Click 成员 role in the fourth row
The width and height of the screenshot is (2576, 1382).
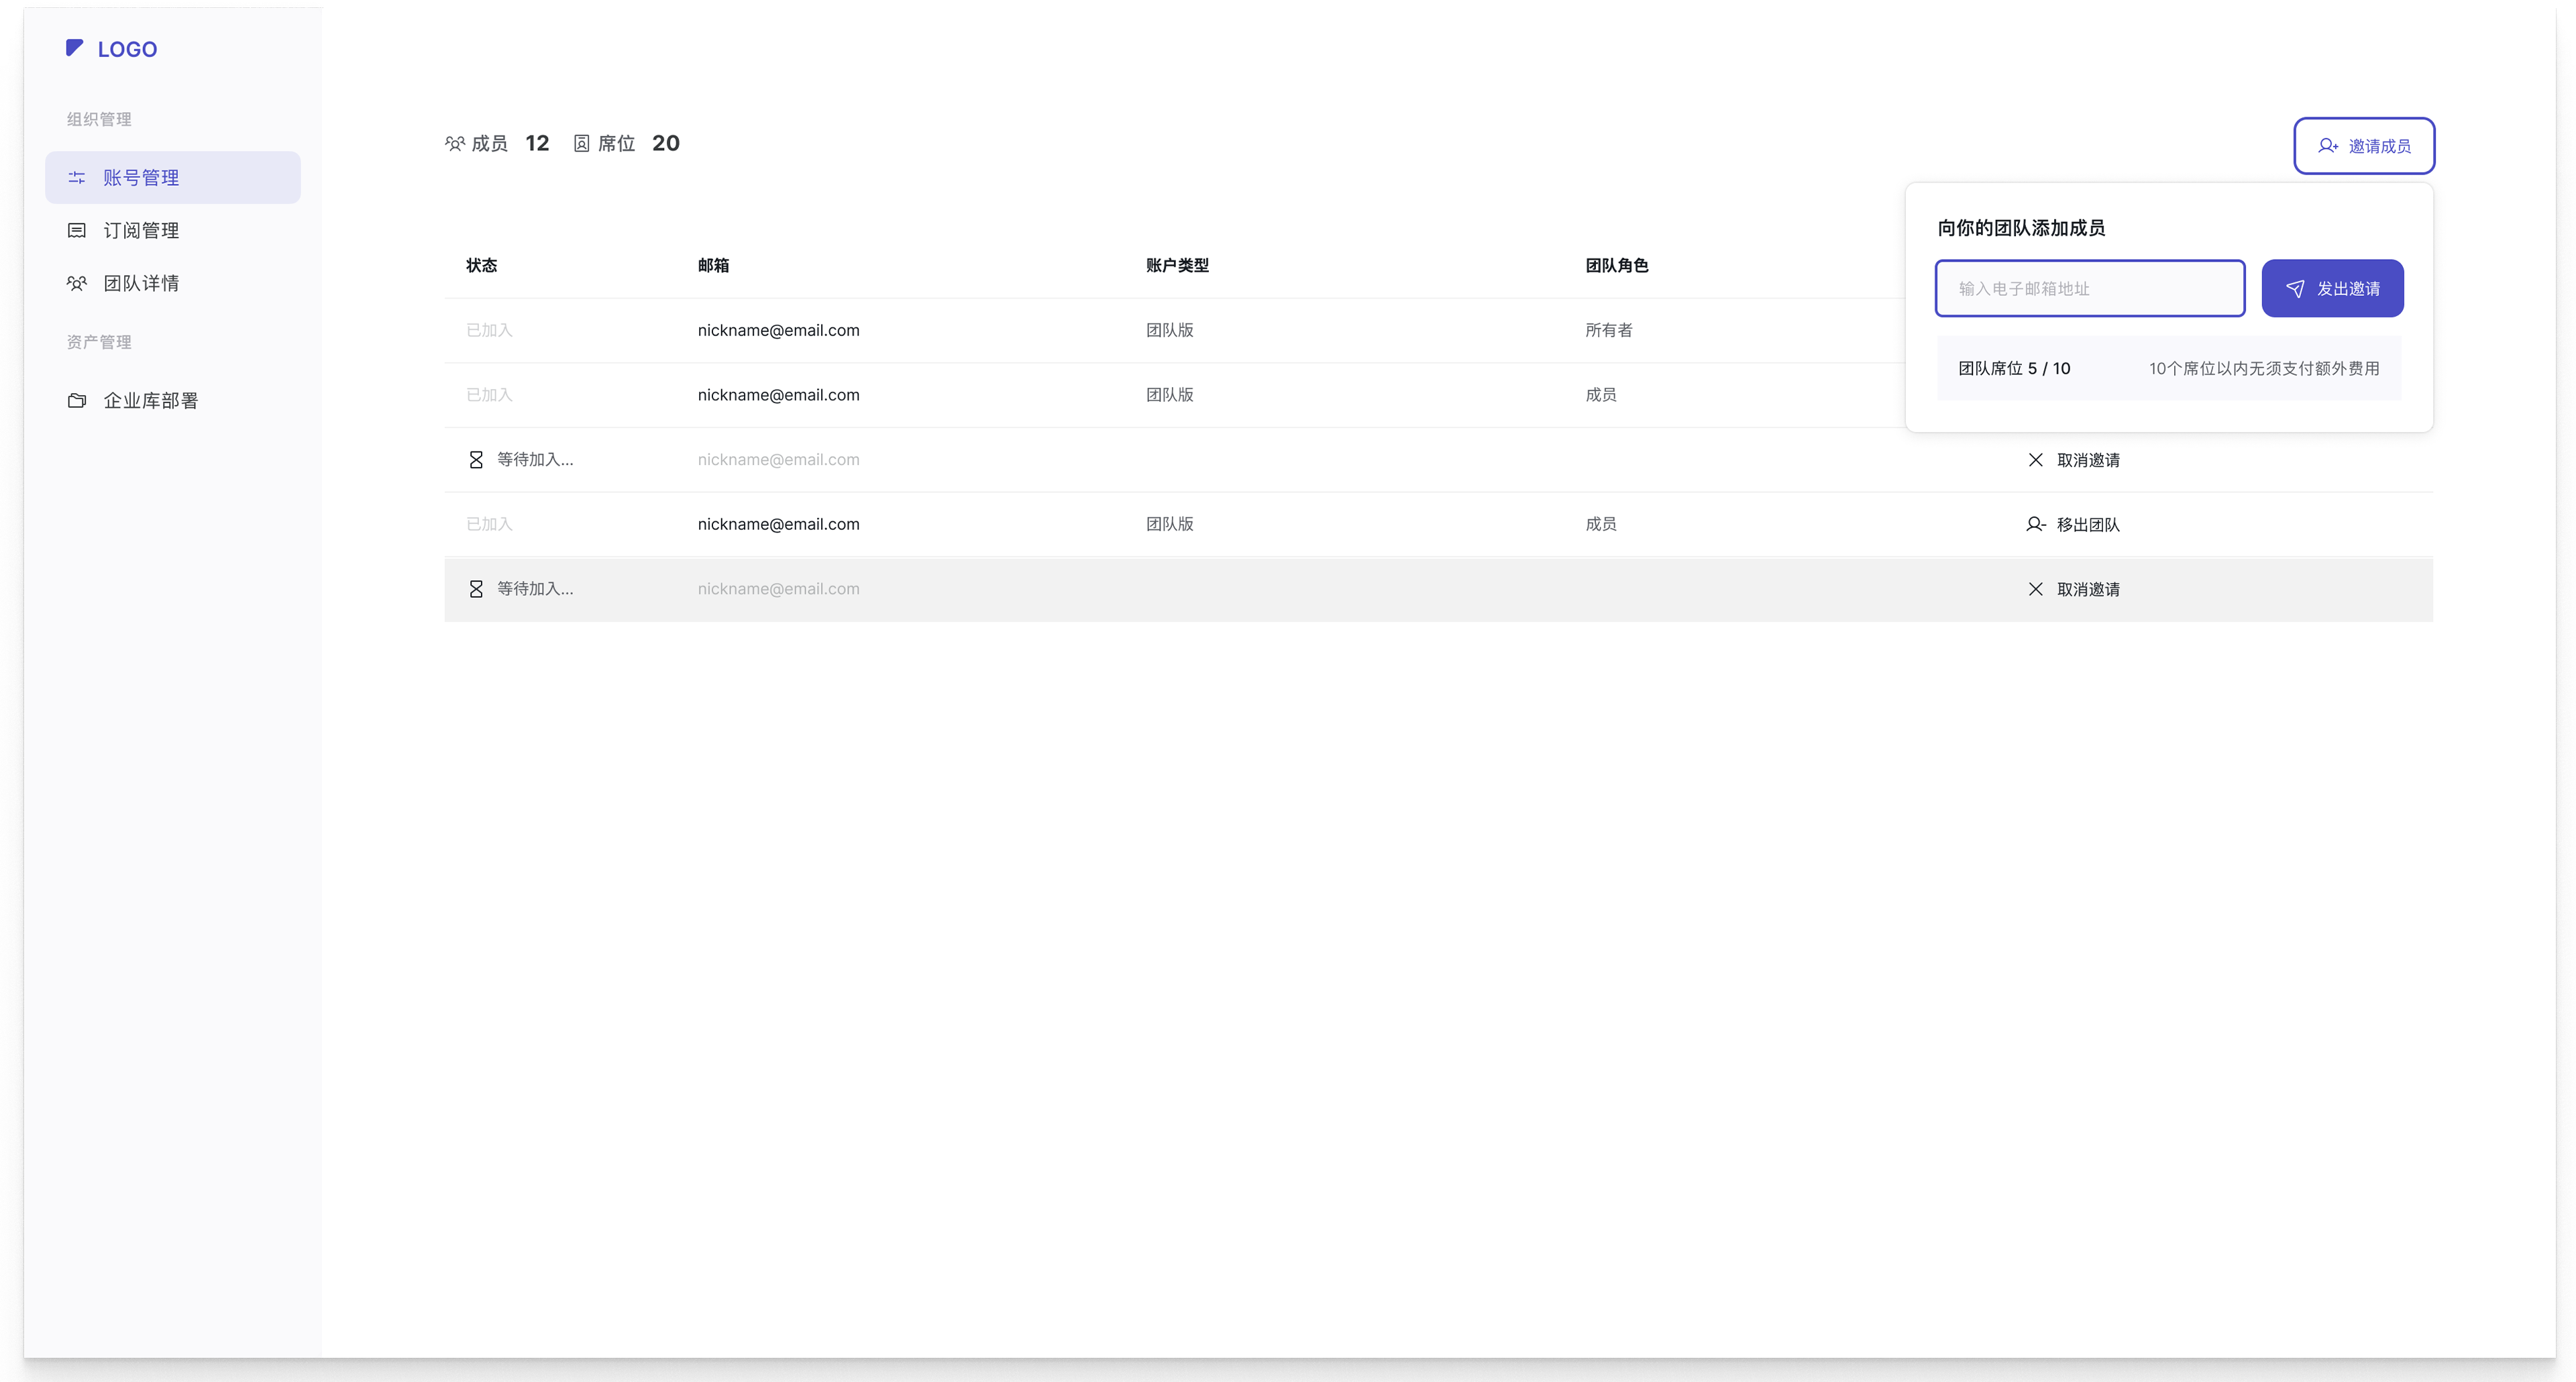[x=1600, y=524]
